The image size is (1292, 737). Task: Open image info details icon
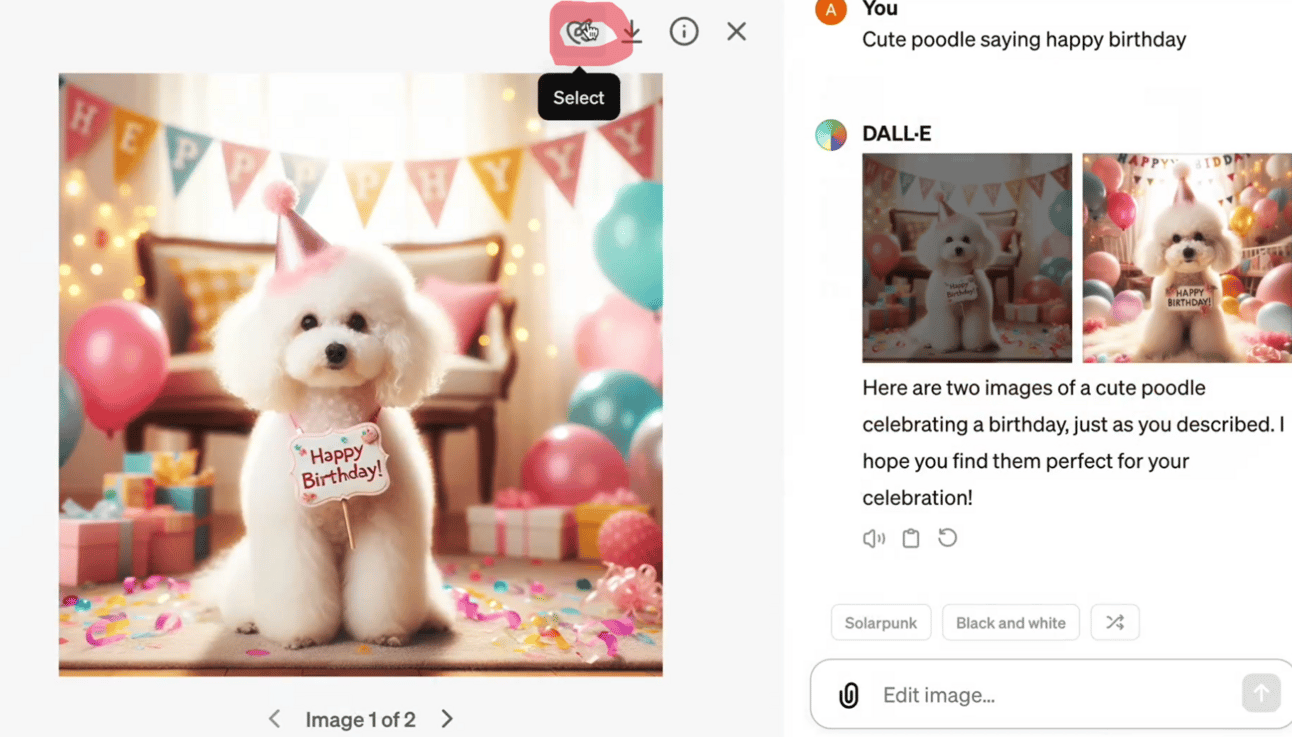[x=684, y=32]
